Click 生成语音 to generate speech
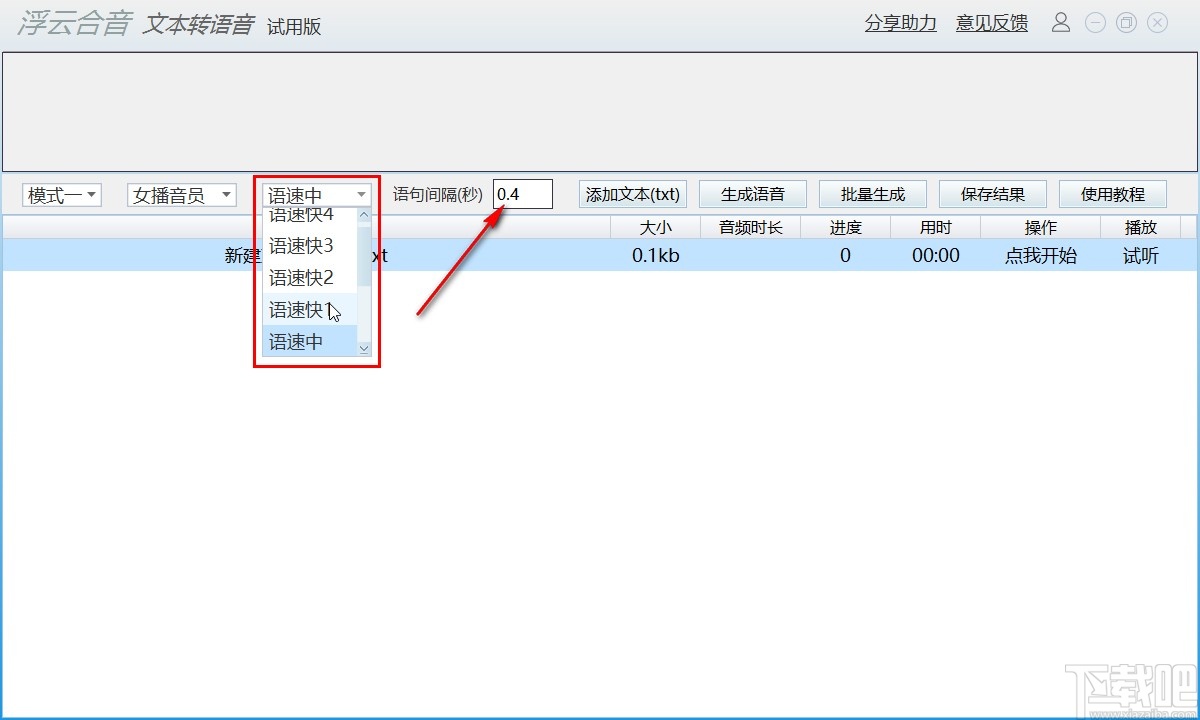Screen dimensions: 1200x720 (752, 193)
